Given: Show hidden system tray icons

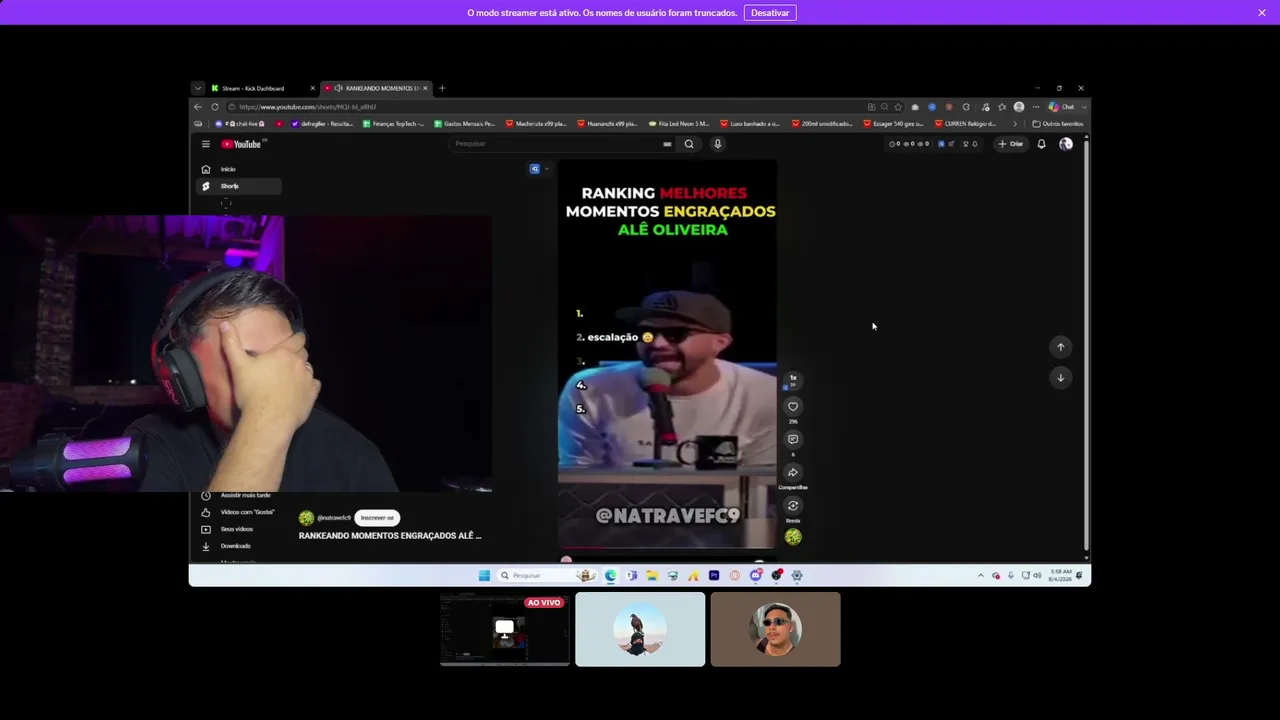Looking at the screenshot, I should coord(980,575).
